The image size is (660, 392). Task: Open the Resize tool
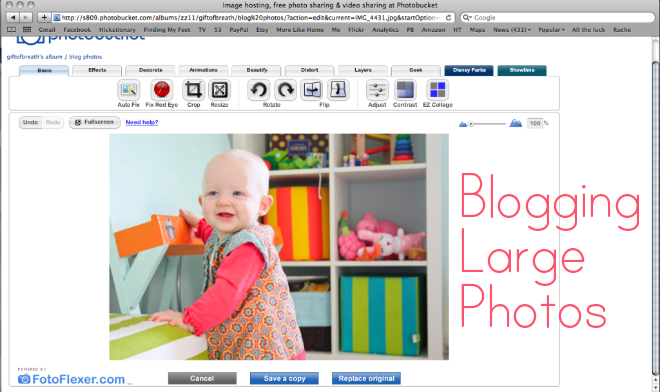tap(220, 90)
